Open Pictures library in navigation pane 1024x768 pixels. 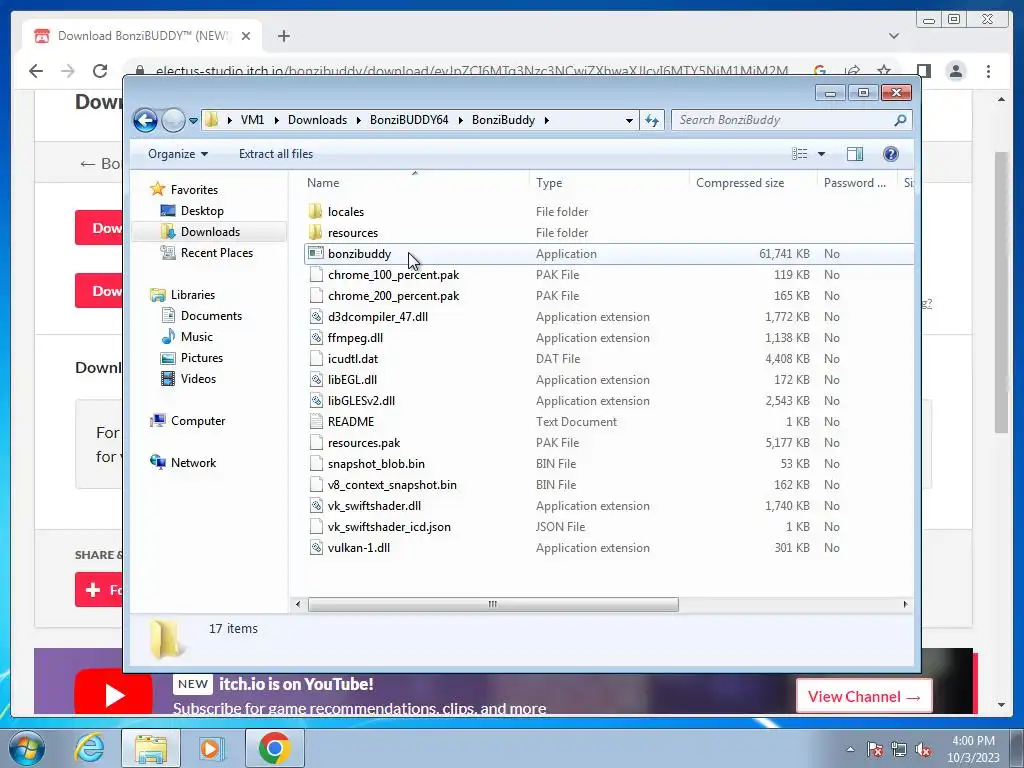click(202, 358)
